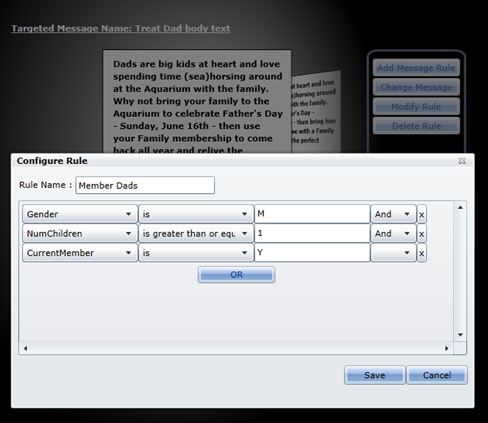Open the 'is greater than or equ' operator dropdown
The height and width of the screenshot is (423, 488).
point(196,233)
